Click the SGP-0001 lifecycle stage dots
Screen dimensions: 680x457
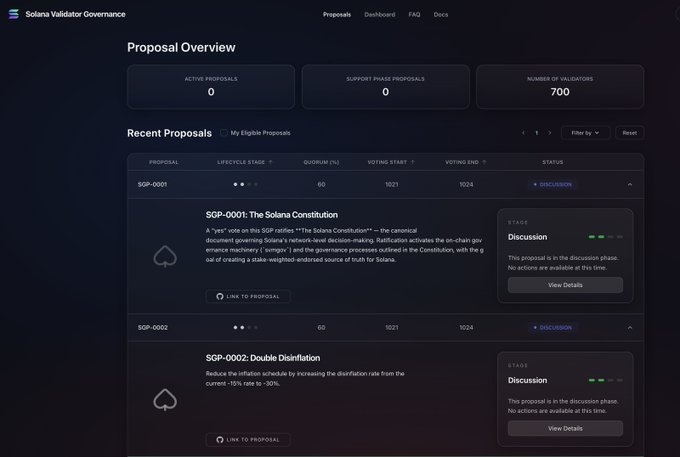pyautogui.click(x=245, y=184)
